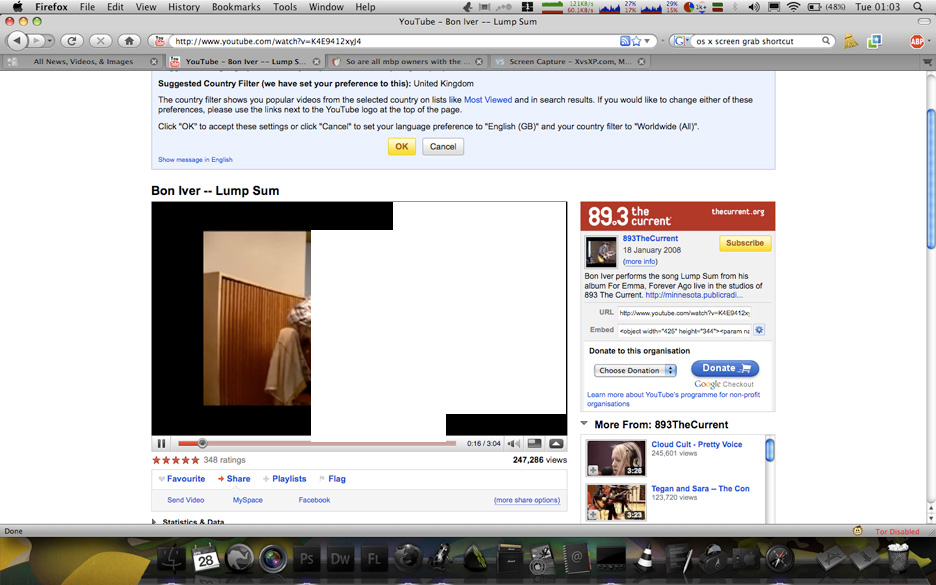Open the back/forward history dropdown
Image resolution: width=936 pixels, height=585 pixels.
pos(50,41)
